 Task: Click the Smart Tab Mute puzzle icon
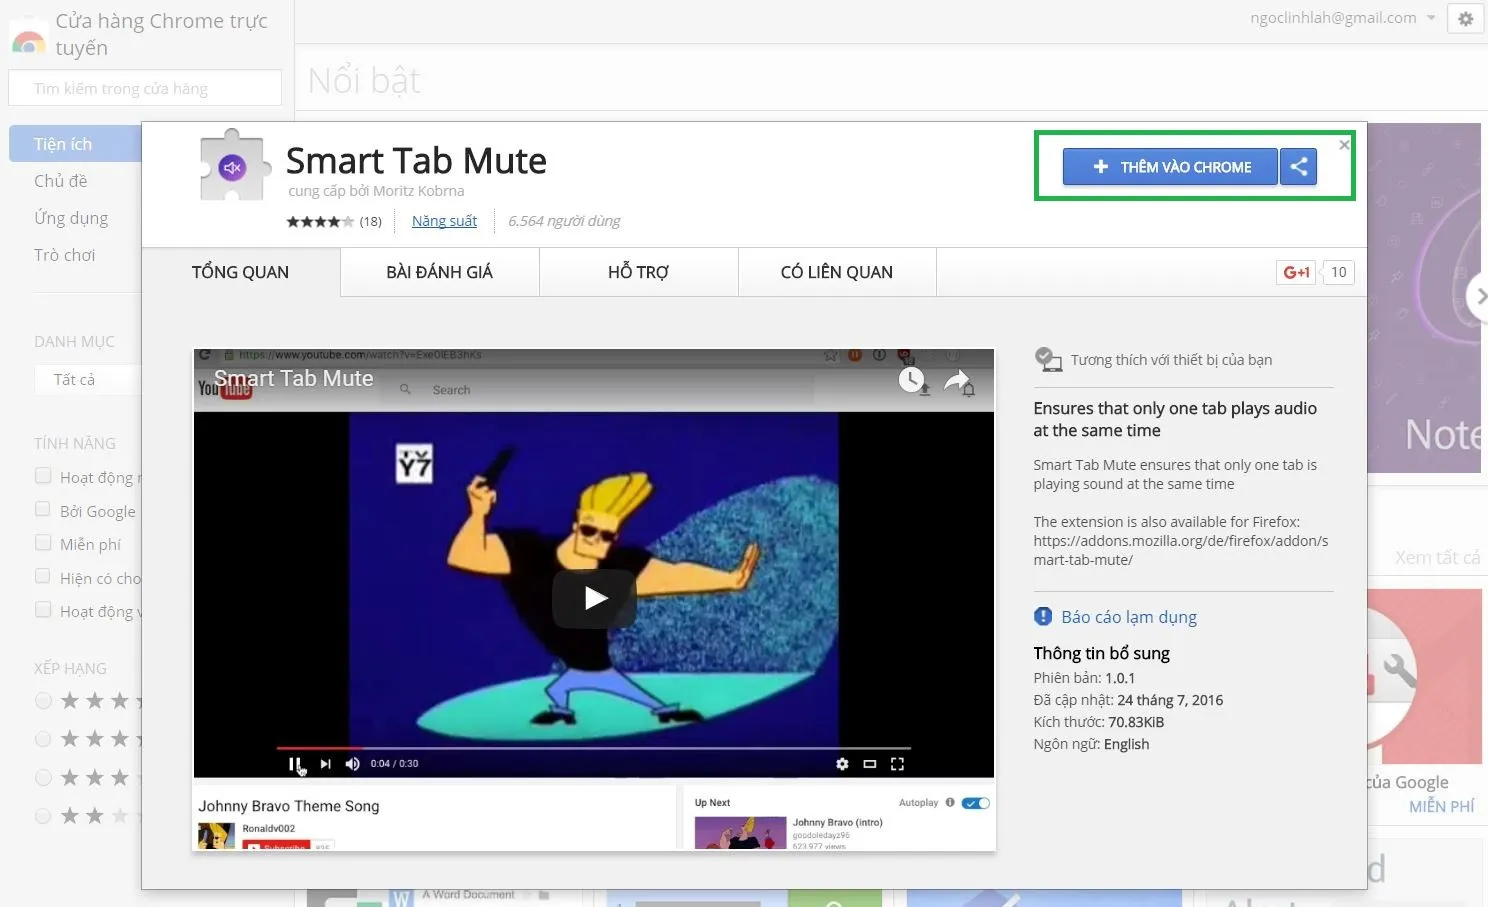pyautogui.click(x=236, y=165)
